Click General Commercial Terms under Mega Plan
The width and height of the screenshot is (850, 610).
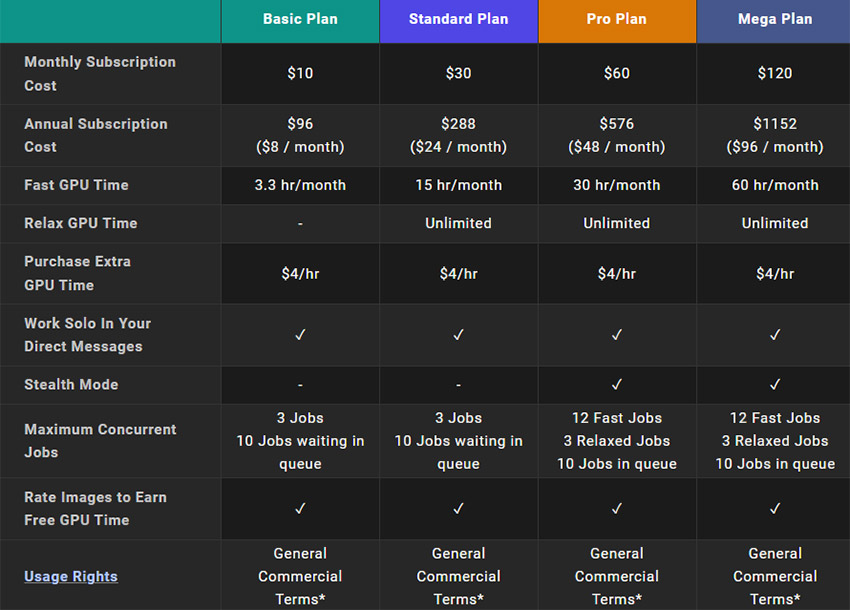(x=774, y=576)
